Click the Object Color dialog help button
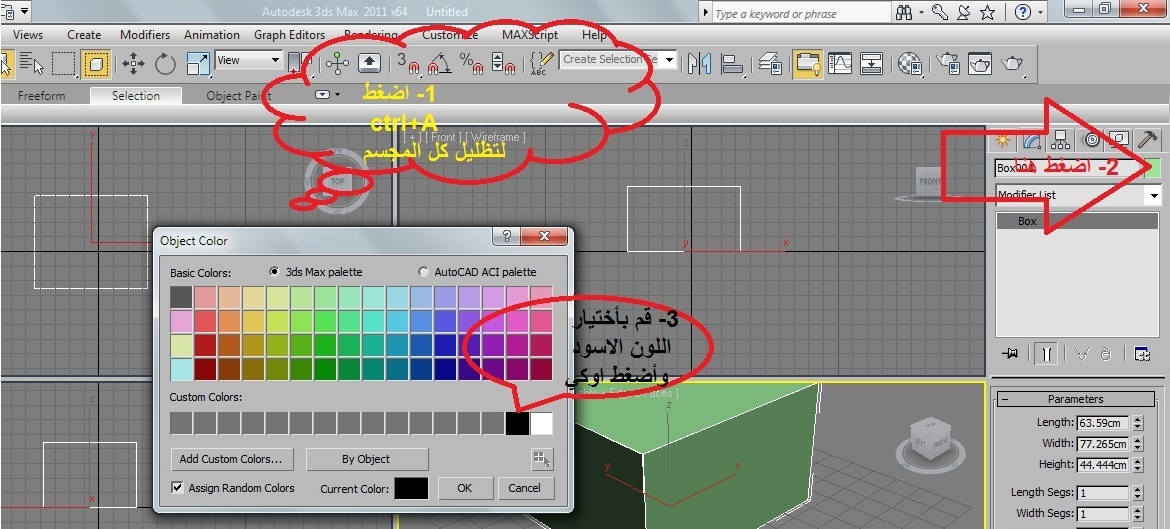 pyautogui.click(x=507, y=237)
